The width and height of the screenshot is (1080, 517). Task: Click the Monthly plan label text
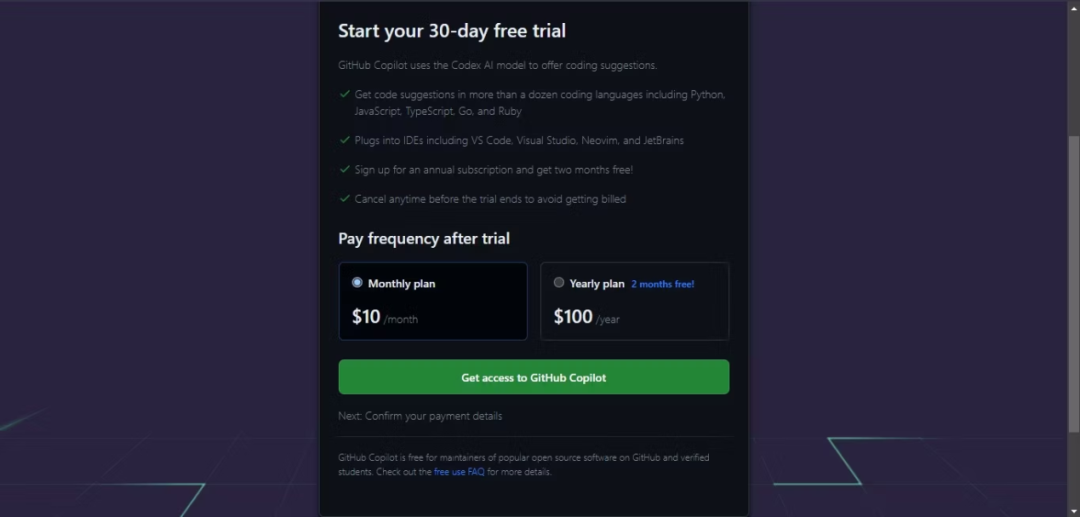point(401,284)
